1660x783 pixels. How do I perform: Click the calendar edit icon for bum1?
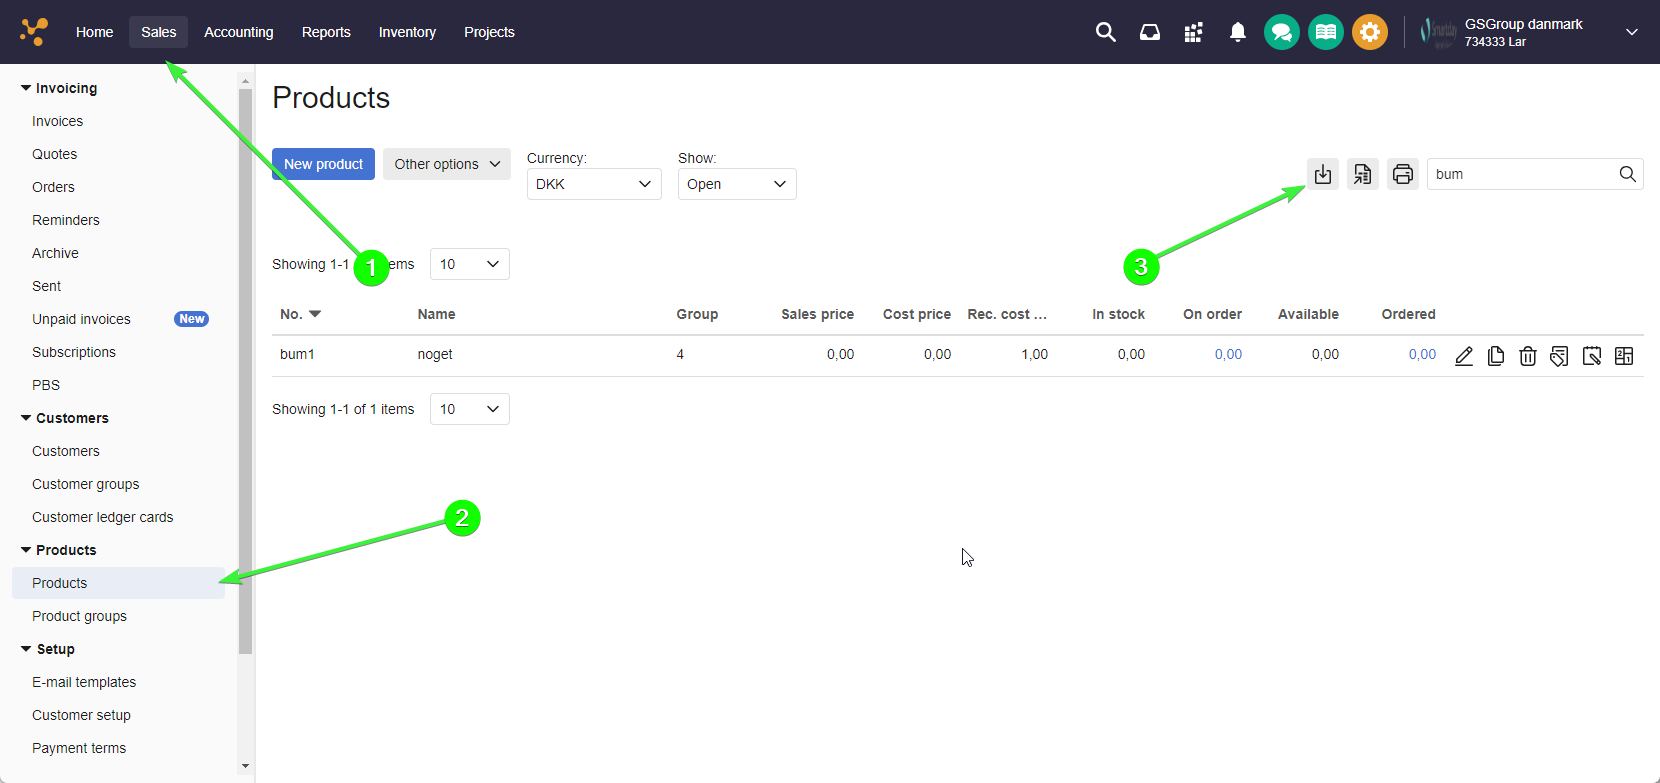pyautogui.click(x=1592, y=356)
